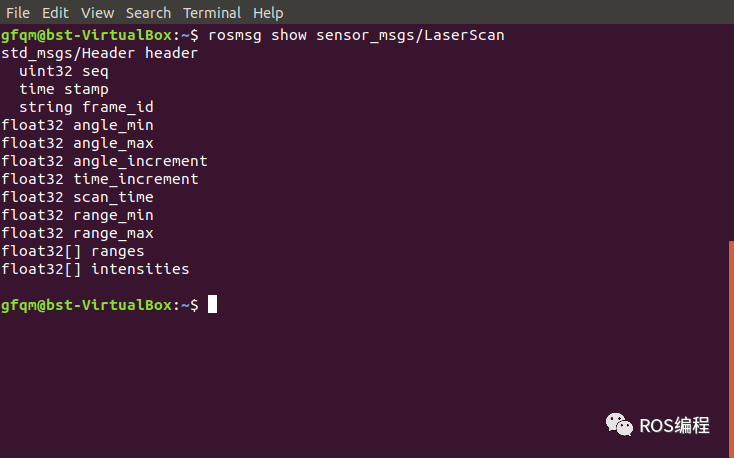This screenshot has width=734, height=458.
Task: Click the WeChat logo icon in the watermark
Action: pyautogui.click(x=619, y=424)
